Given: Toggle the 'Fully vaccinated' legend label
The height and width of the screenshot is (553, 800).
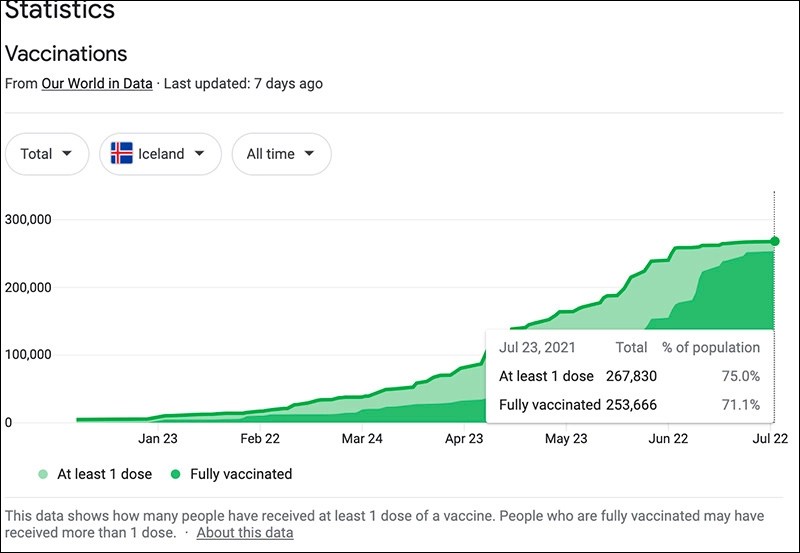Looking at the screenshot, I should coord(241,474).
